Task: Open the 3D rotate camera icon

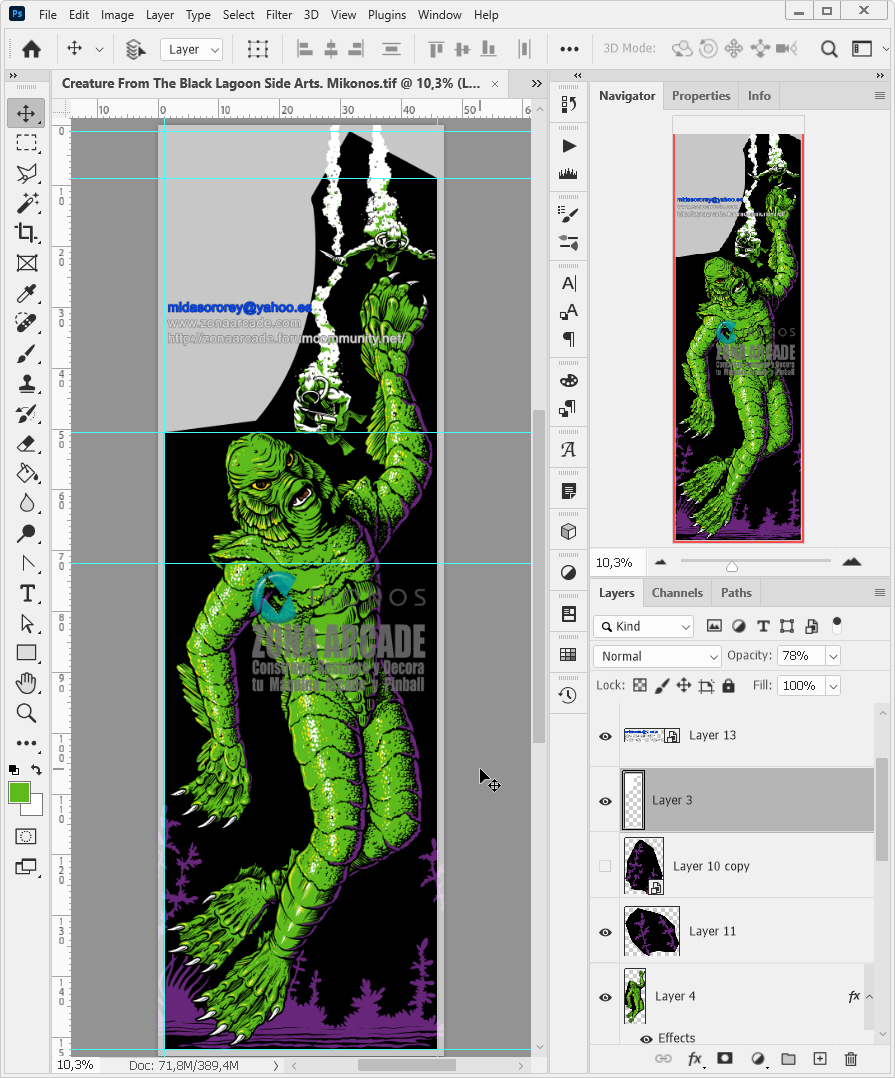Action: click(682, 48)
